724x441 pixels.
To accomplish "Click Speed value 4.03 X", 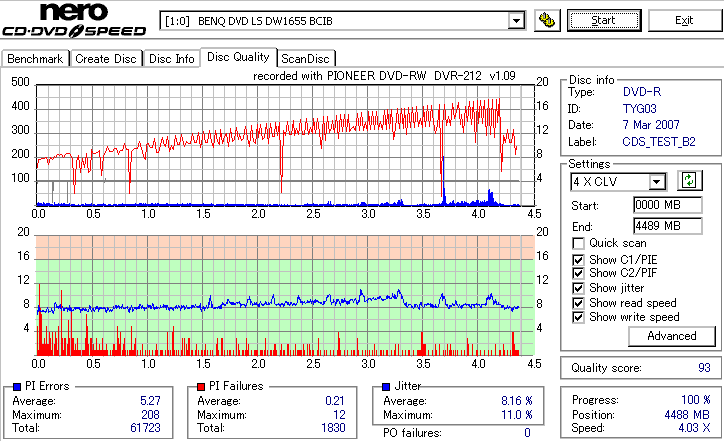I will point(694,428).
